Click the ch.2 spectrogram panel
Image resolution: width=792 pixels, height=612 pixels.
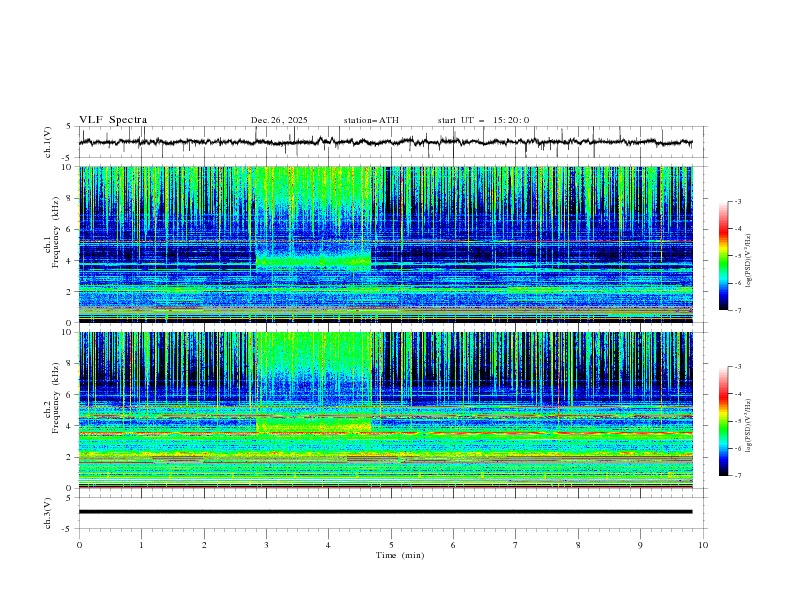(x=385, y=410)
